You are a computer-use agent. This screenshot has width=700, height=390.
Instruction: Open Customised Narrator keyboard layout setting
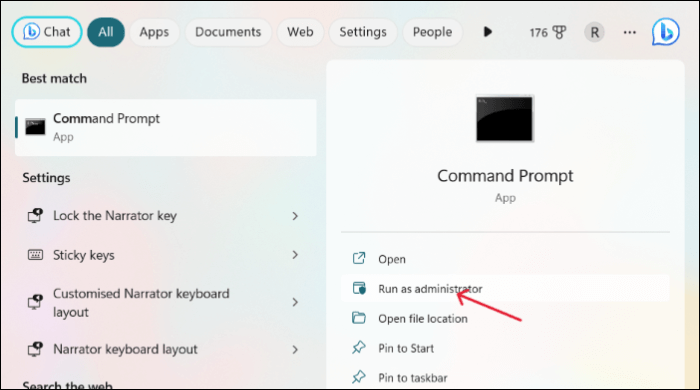tap(166, 303)
